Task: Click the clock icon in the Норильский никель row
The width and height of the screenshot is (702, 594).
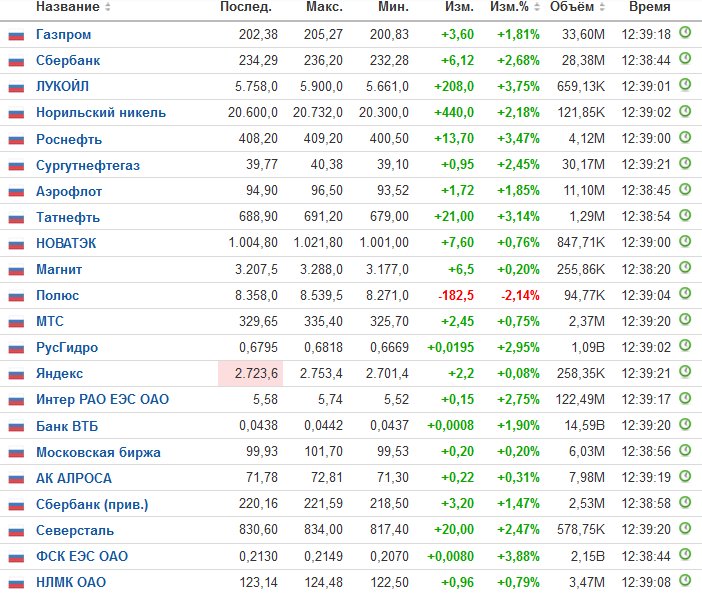Action: pos(685,111)
